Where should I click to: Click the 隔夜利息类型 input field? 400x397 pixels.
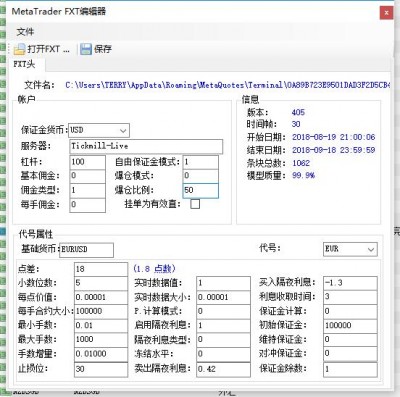click(x=223, y=340)
